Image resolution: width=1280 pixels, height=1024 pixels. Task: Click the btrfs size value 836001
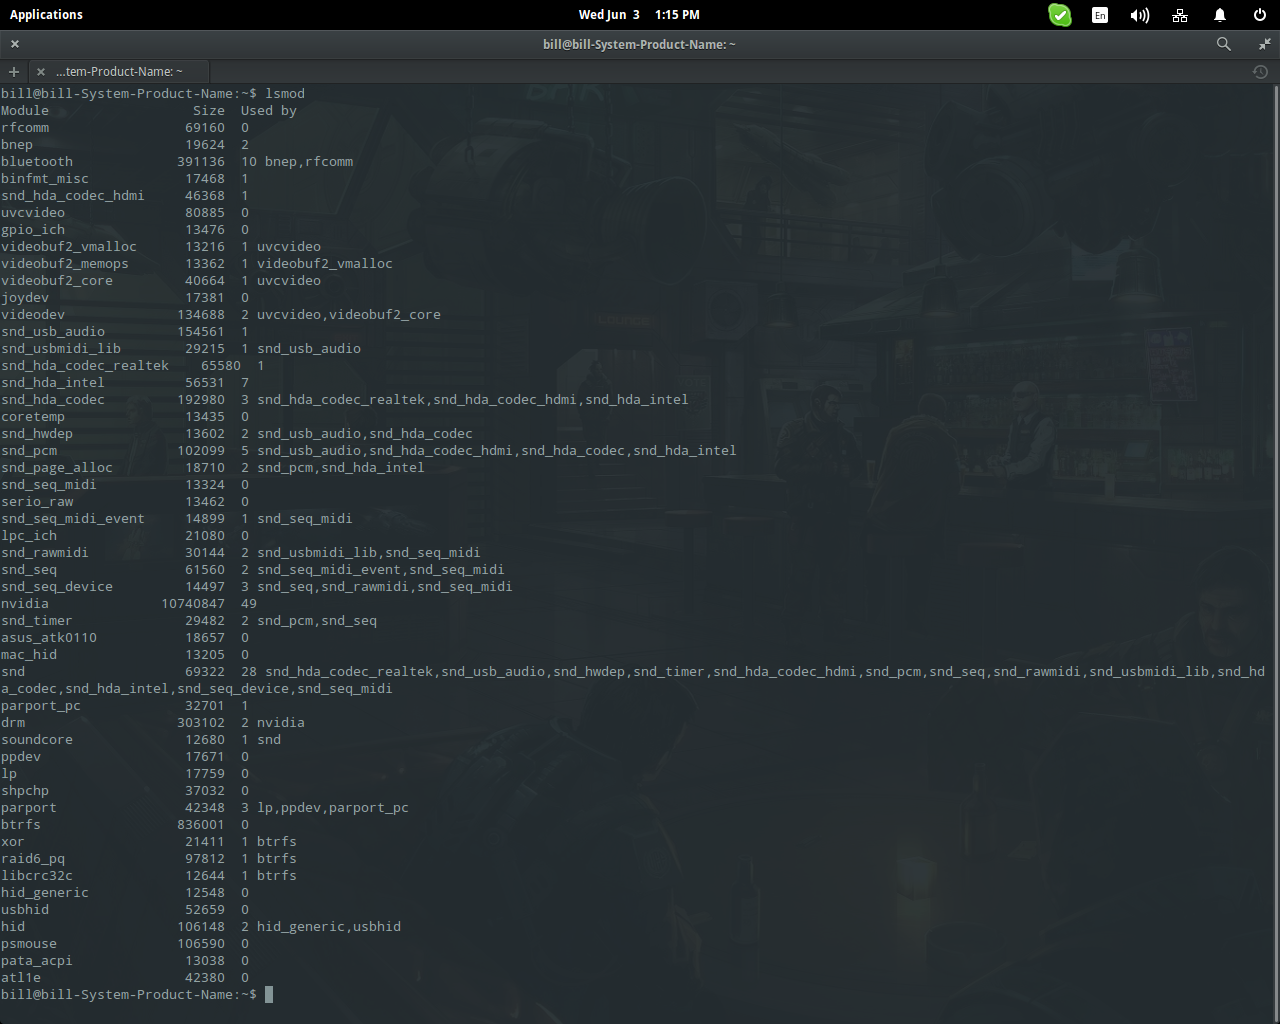coord(201,825)
